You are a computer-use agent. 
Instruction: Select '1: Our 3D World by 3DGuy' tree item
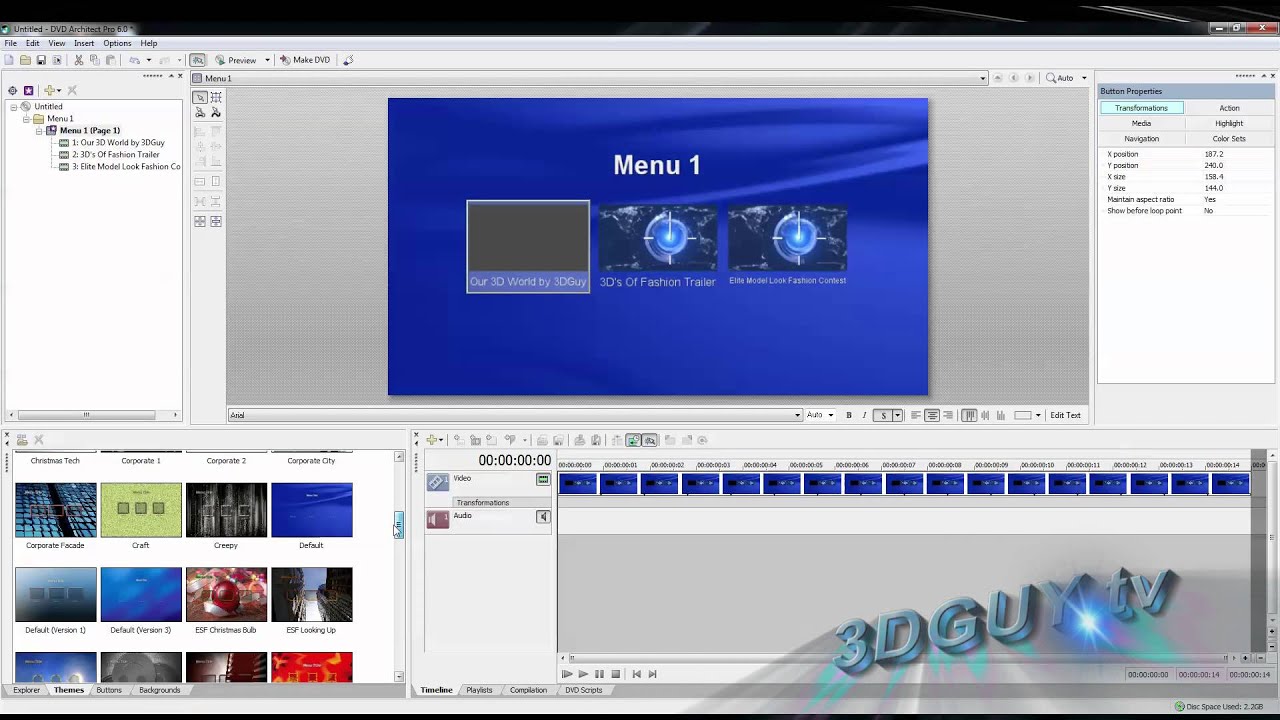(x=118, y=142)
